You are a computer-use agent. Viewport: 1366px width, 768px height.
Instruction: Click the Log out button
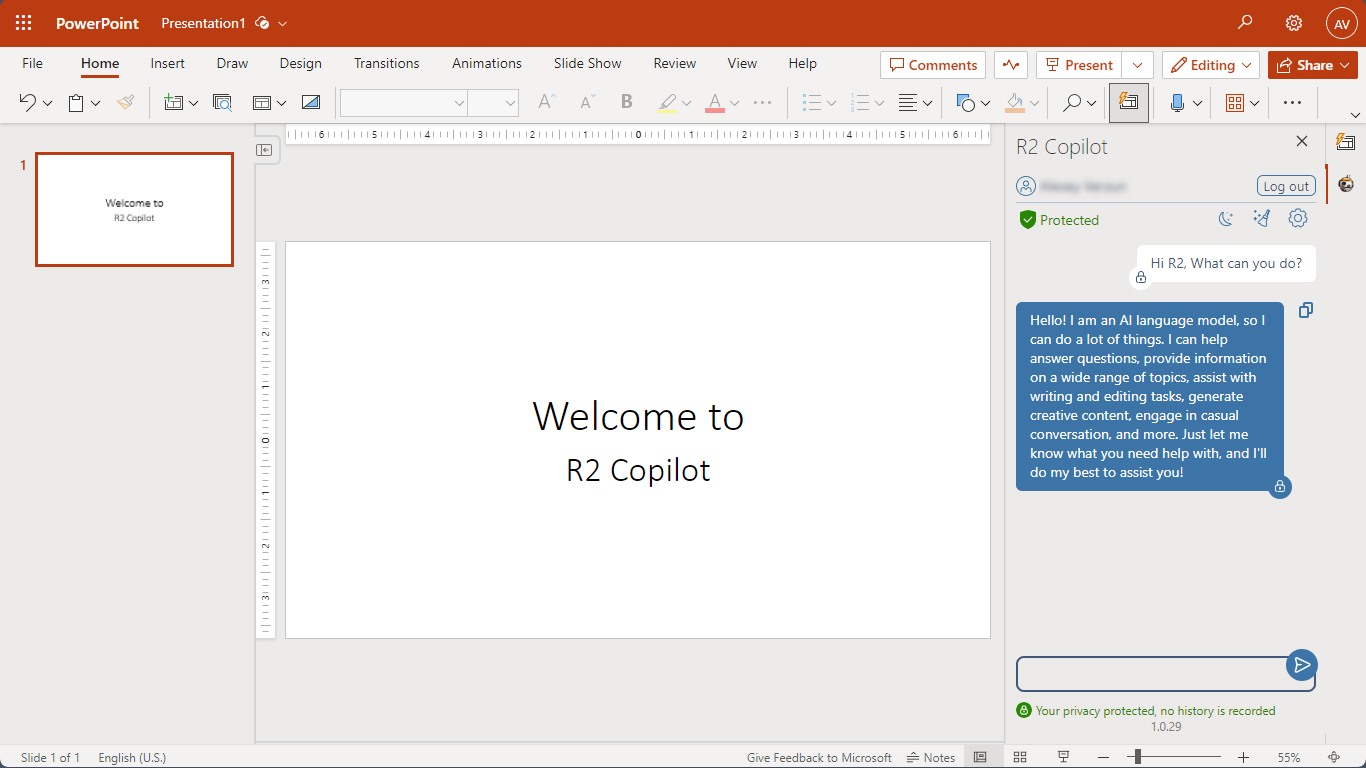1285,186
